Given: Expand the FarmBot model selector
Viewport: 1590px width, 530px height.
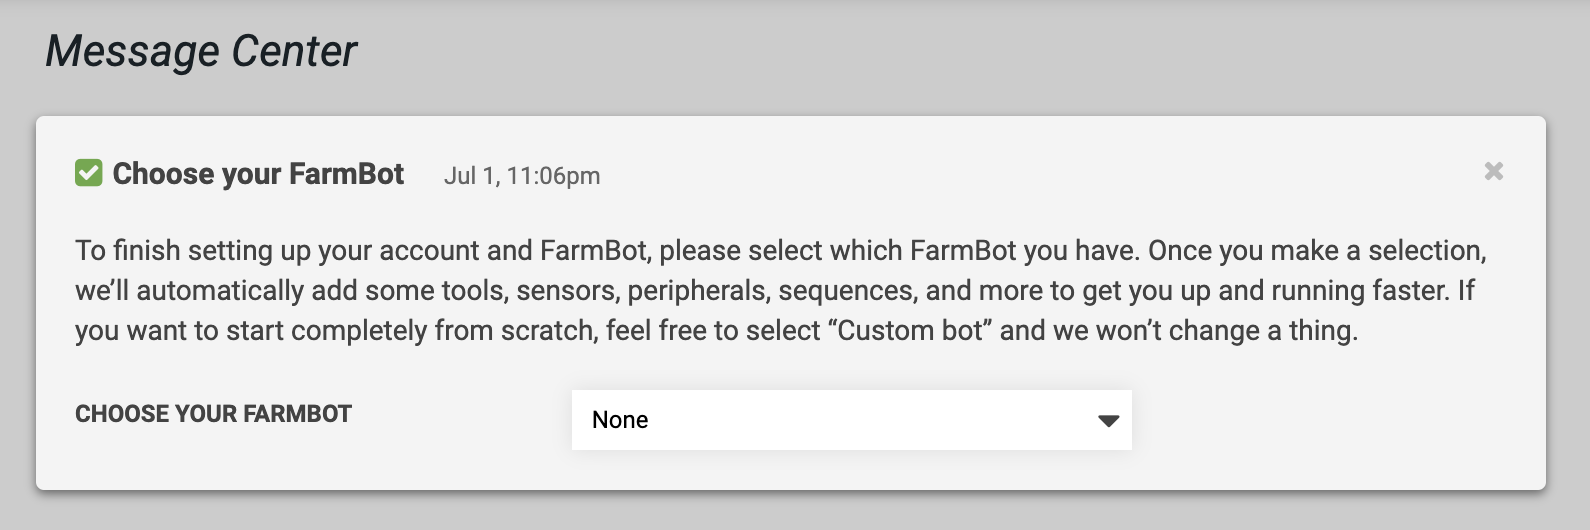Looking at the screenshot, I should coord(851,420).
